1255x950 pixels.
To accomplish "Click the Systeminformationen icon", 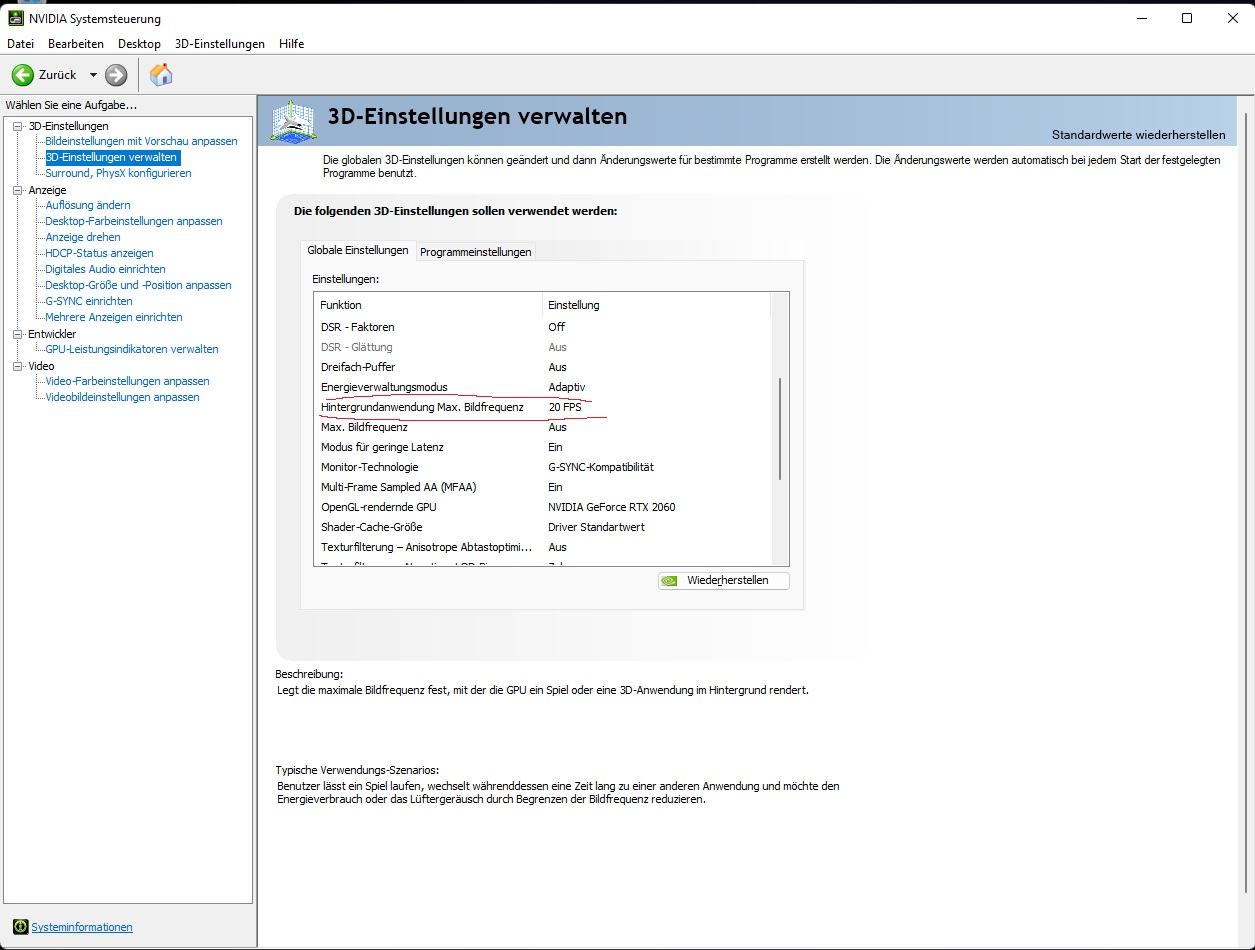I will click(x=20, y=927).
